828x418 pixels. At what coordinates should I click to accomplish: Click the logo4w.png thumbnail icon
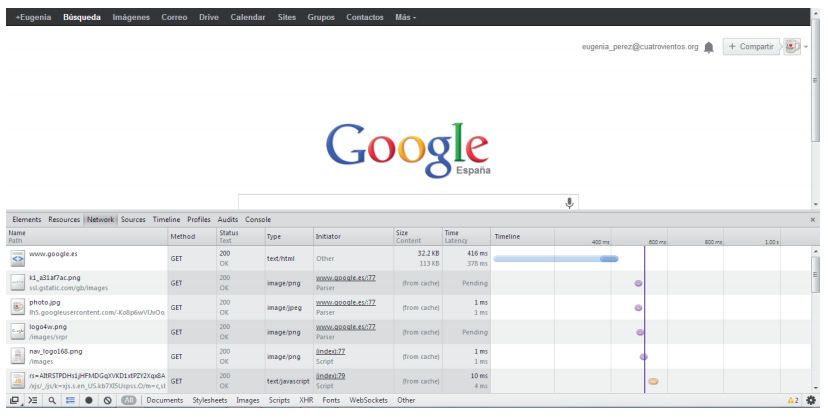(17, 332)
